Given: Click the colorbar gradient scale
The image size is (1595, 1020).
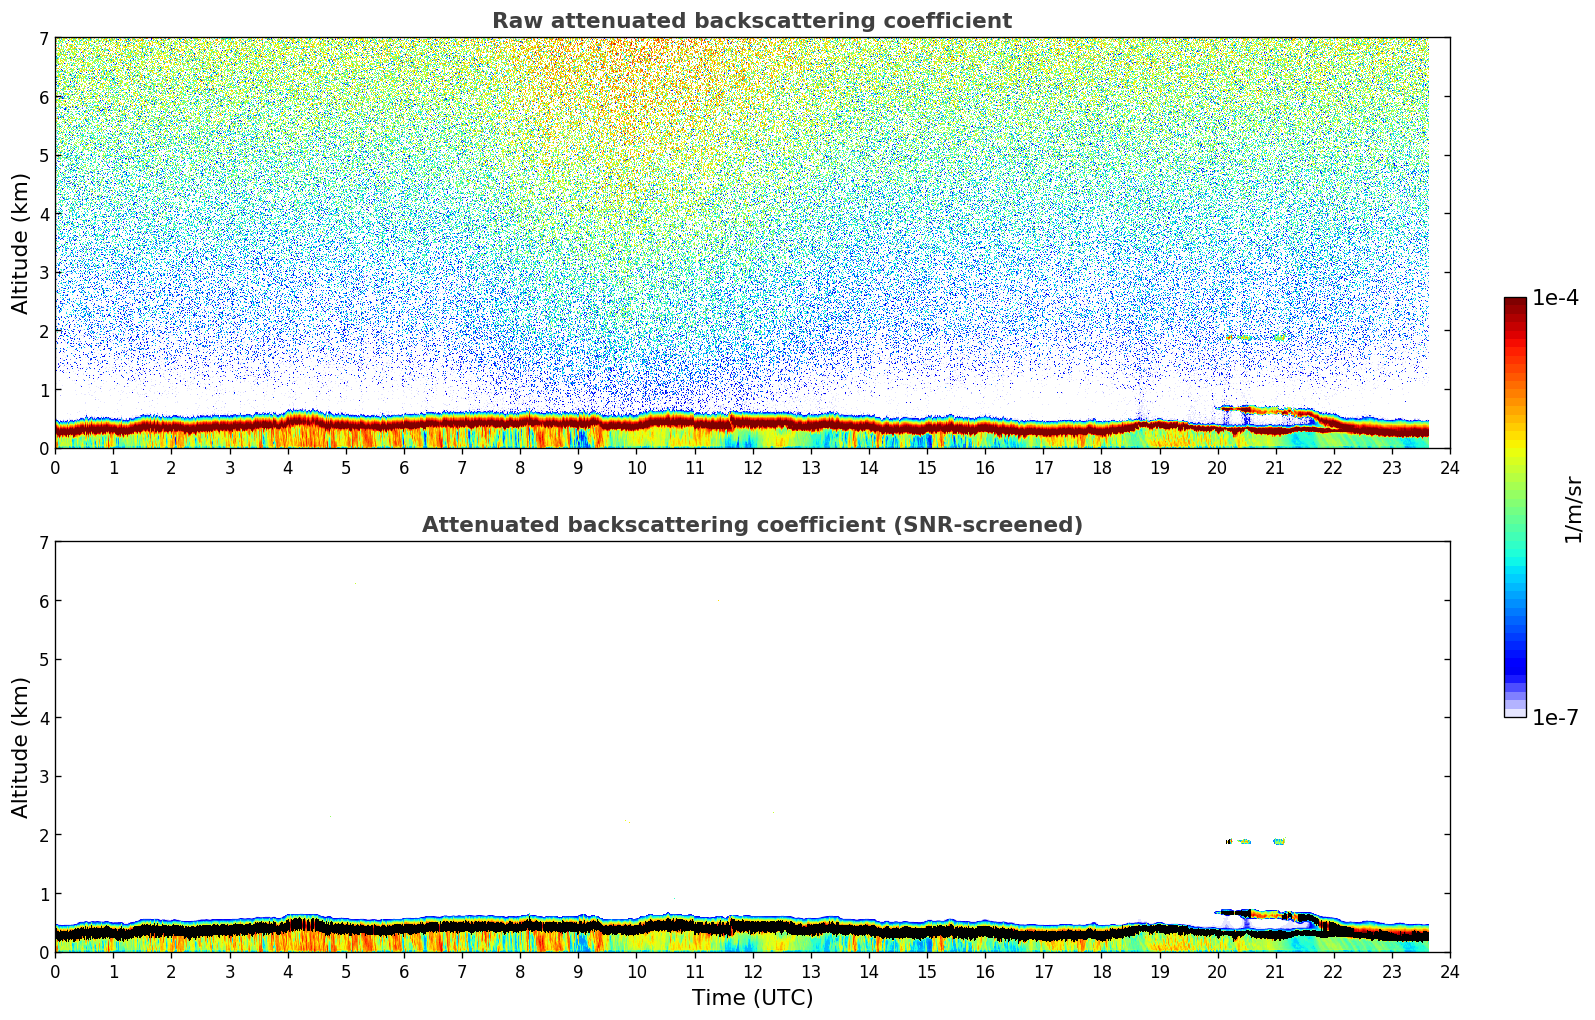Looking at the screenshot, I should (1515, 507).
